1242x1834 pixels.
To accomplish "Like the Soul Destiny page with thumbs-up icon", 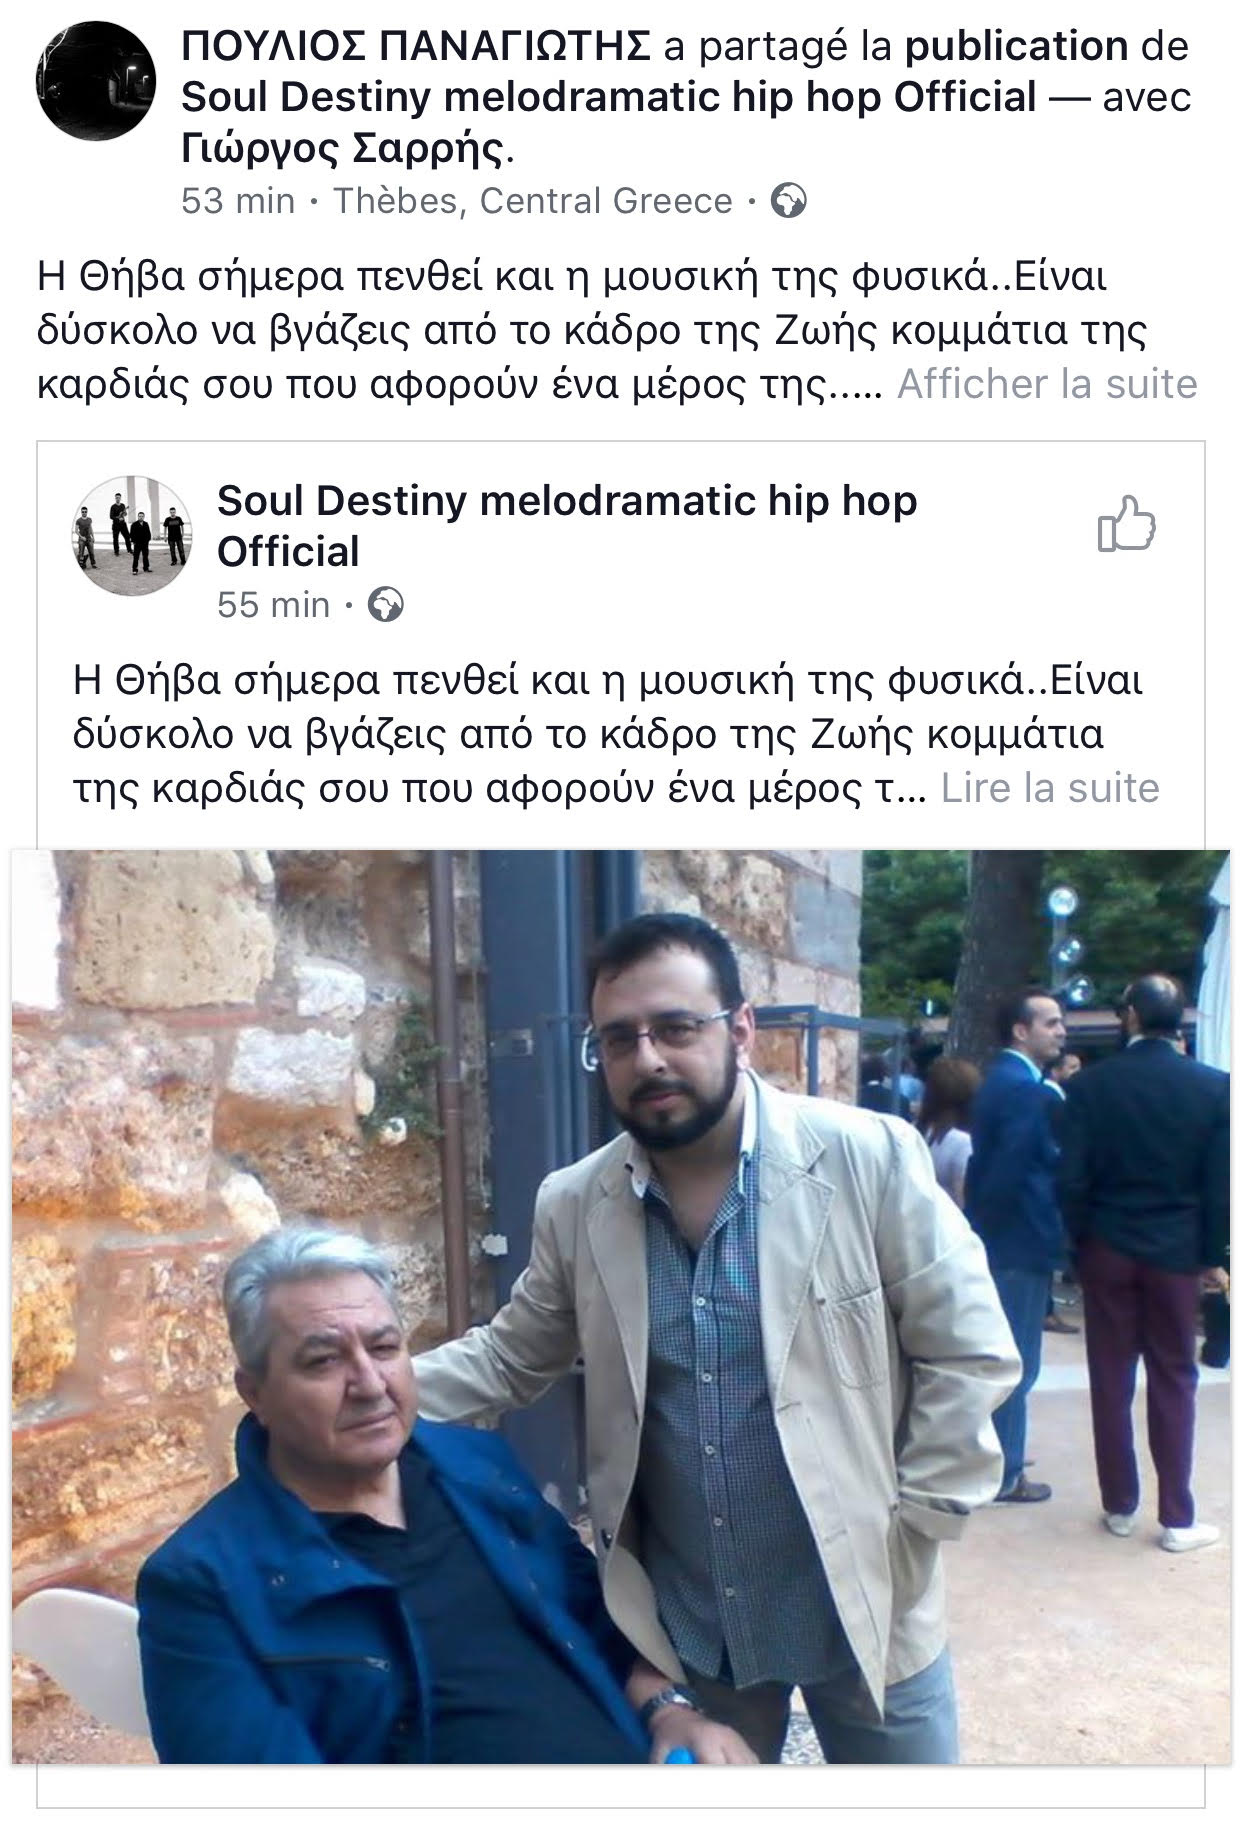I will [x=1127, y=523].
